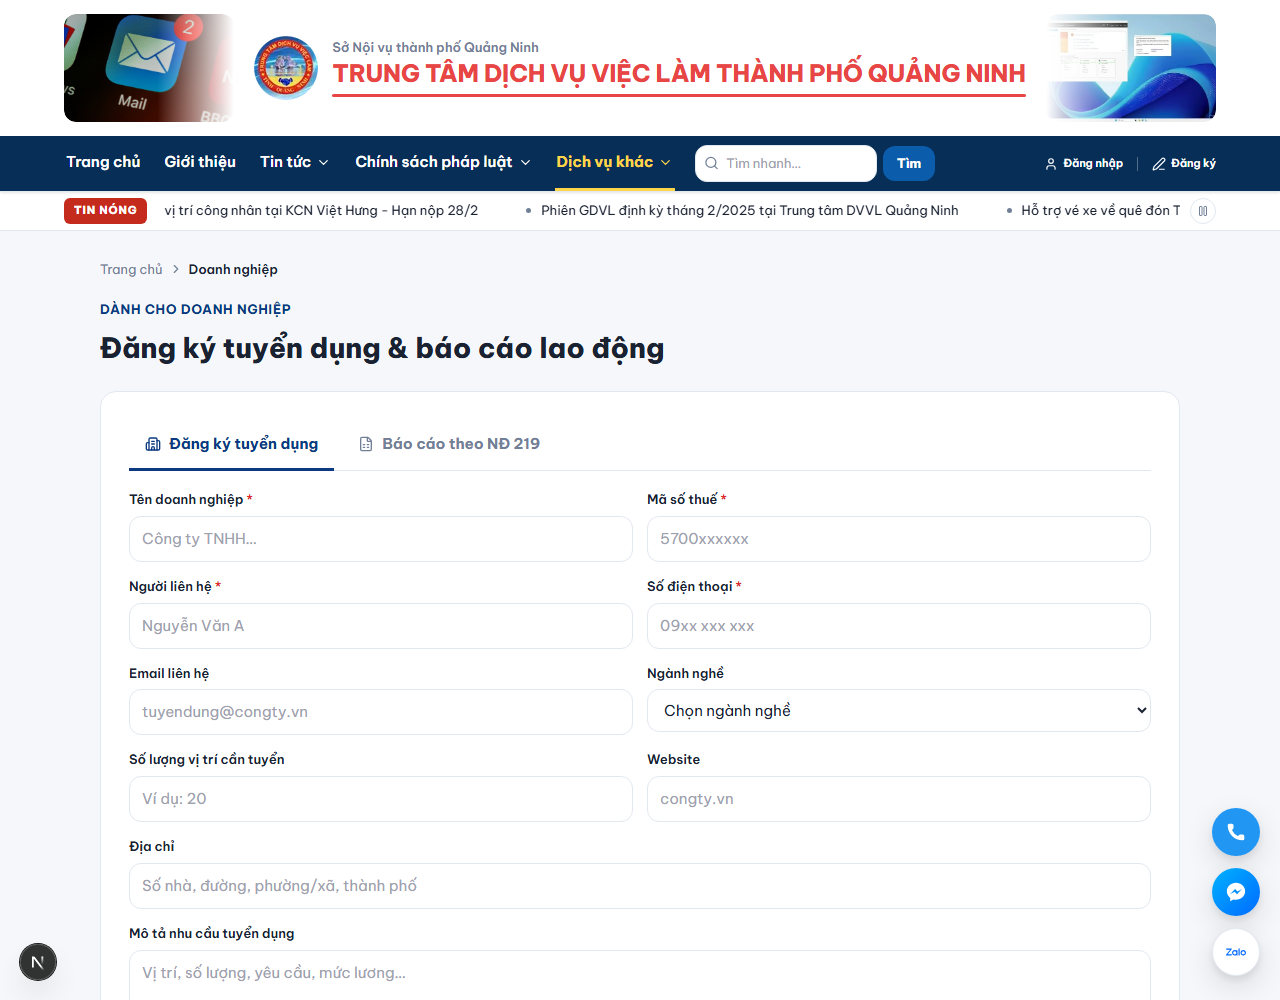Screen dimensions: 1280x1000
Task: Open the KCN Việt Hưng ticker news
Action: 321,210
